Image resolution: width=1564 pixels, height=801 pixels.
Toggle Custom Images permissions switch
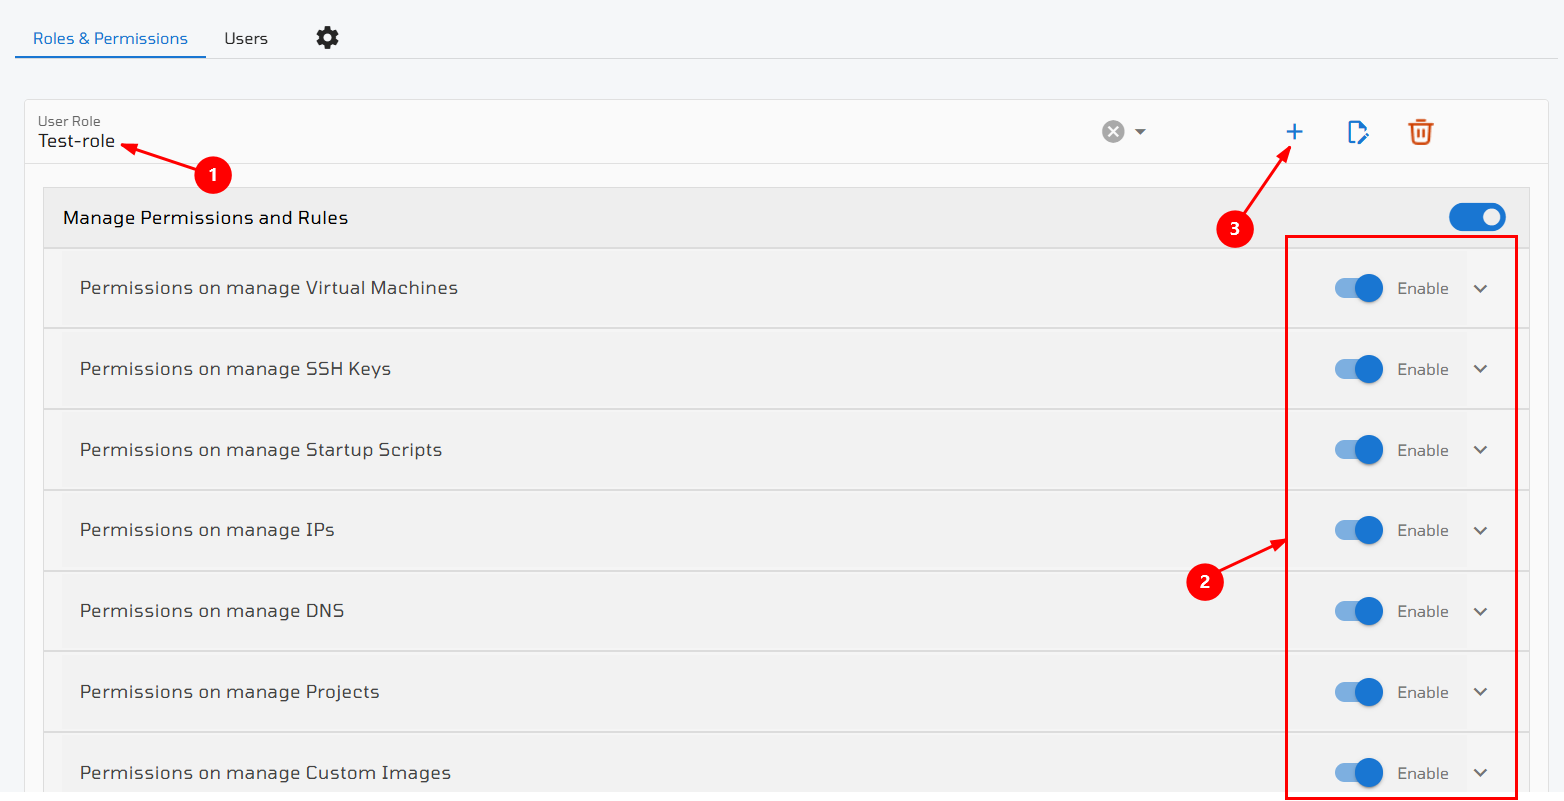click(1359, 773)
